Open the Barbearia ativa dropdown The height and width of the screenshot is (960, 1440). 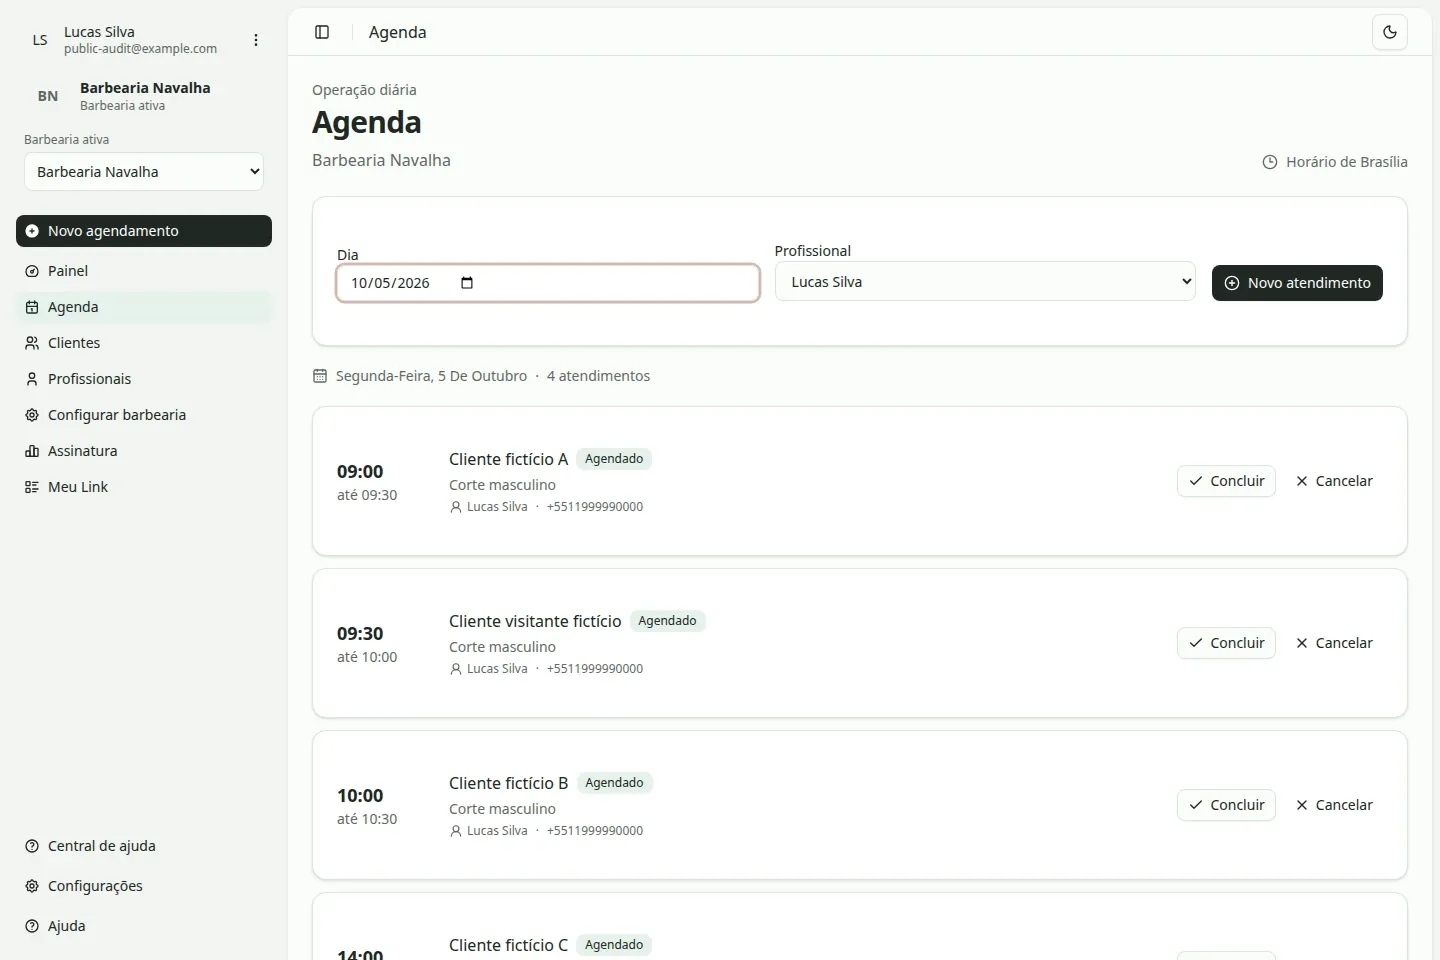(144, 172)
